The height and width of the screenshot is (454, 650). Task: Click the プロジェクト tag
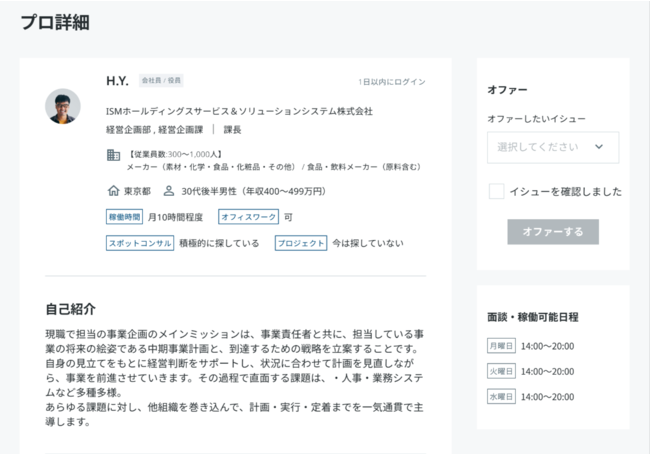pos(301,243)
